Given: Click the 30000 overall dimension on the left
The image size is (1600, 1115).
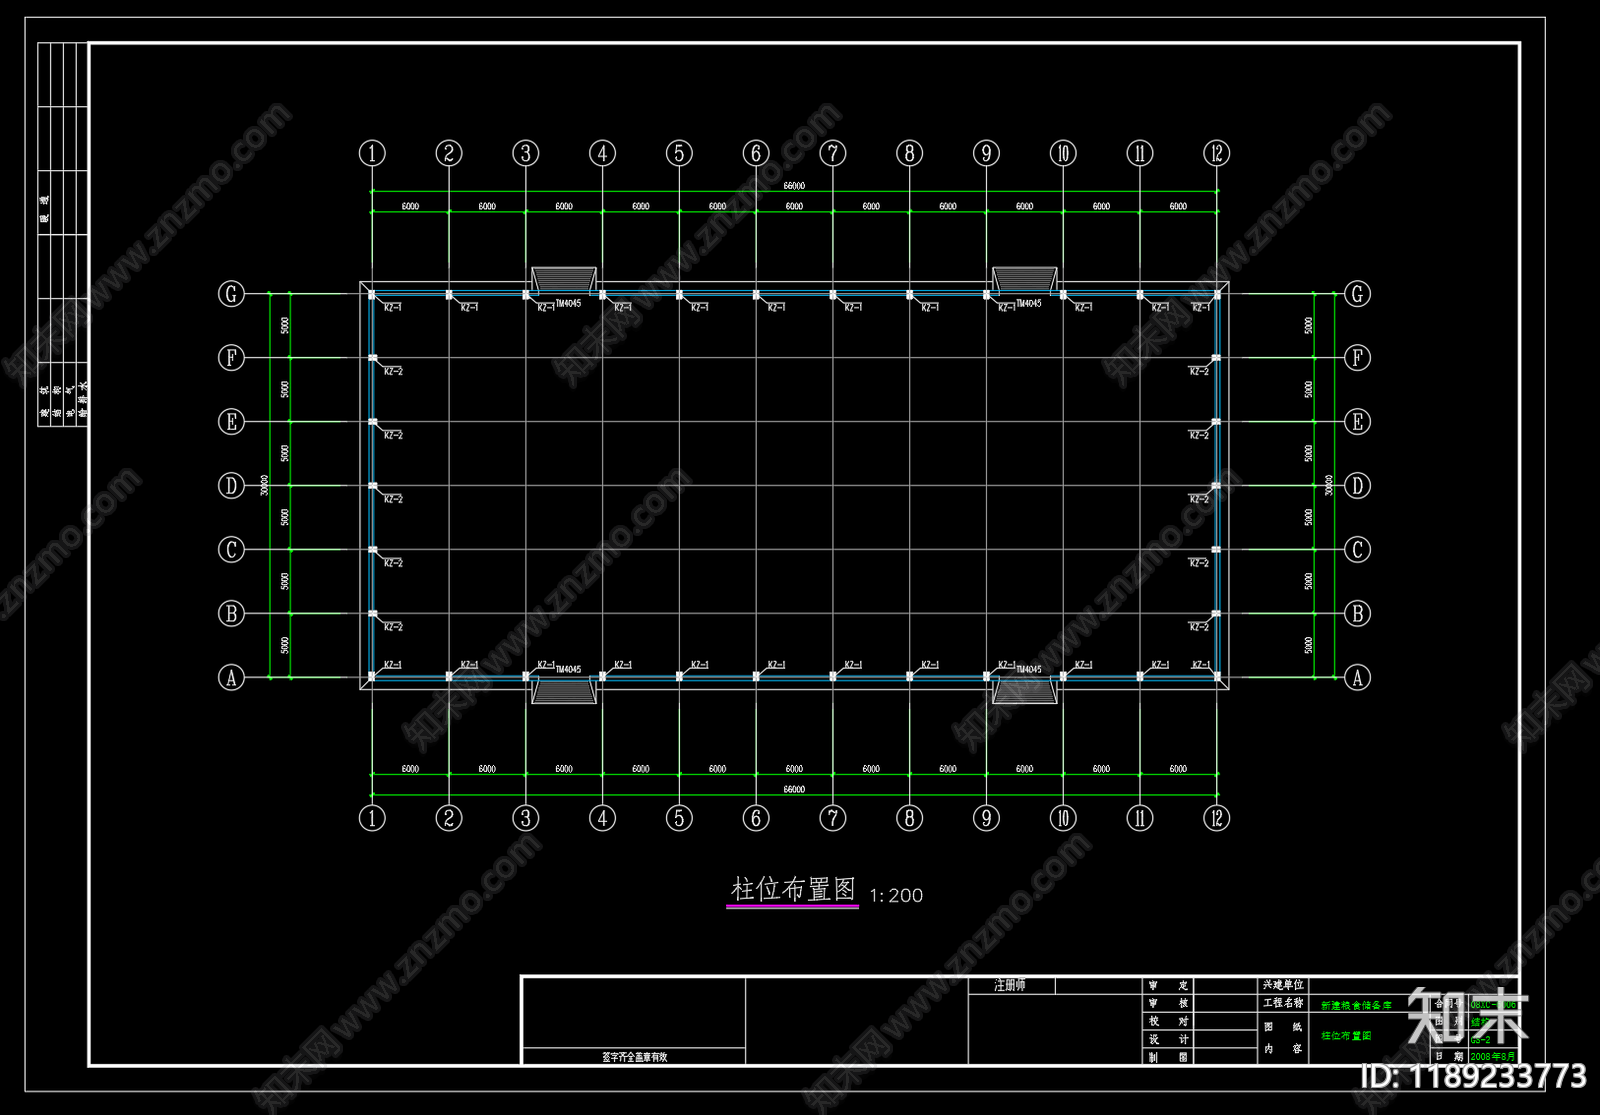Looking at the screenshot, I should pos(264,485).
